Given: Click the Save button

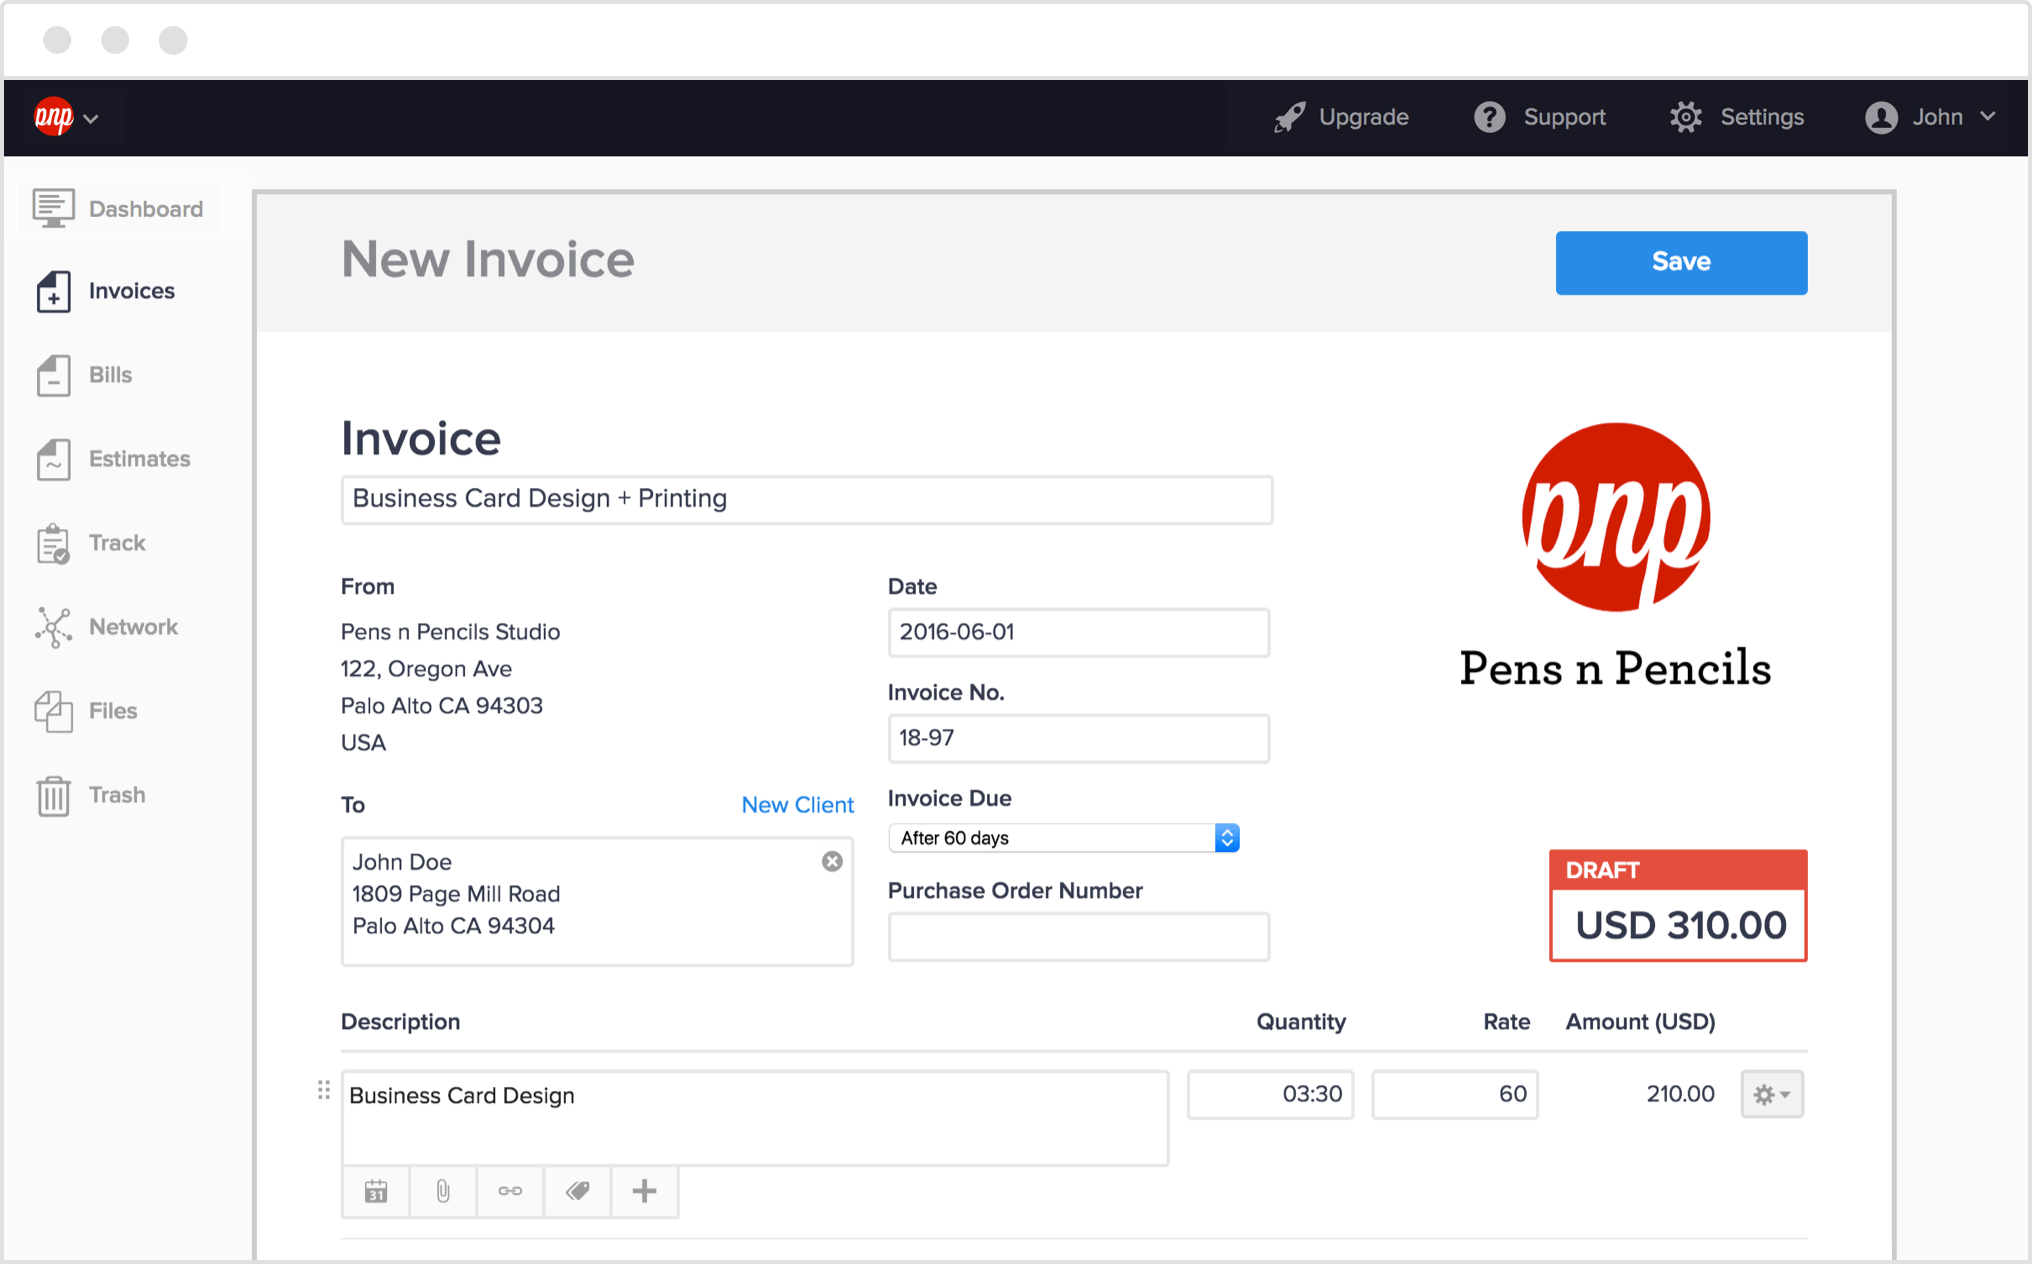Looking at the screenshot, I should [x=1681, y=261].
